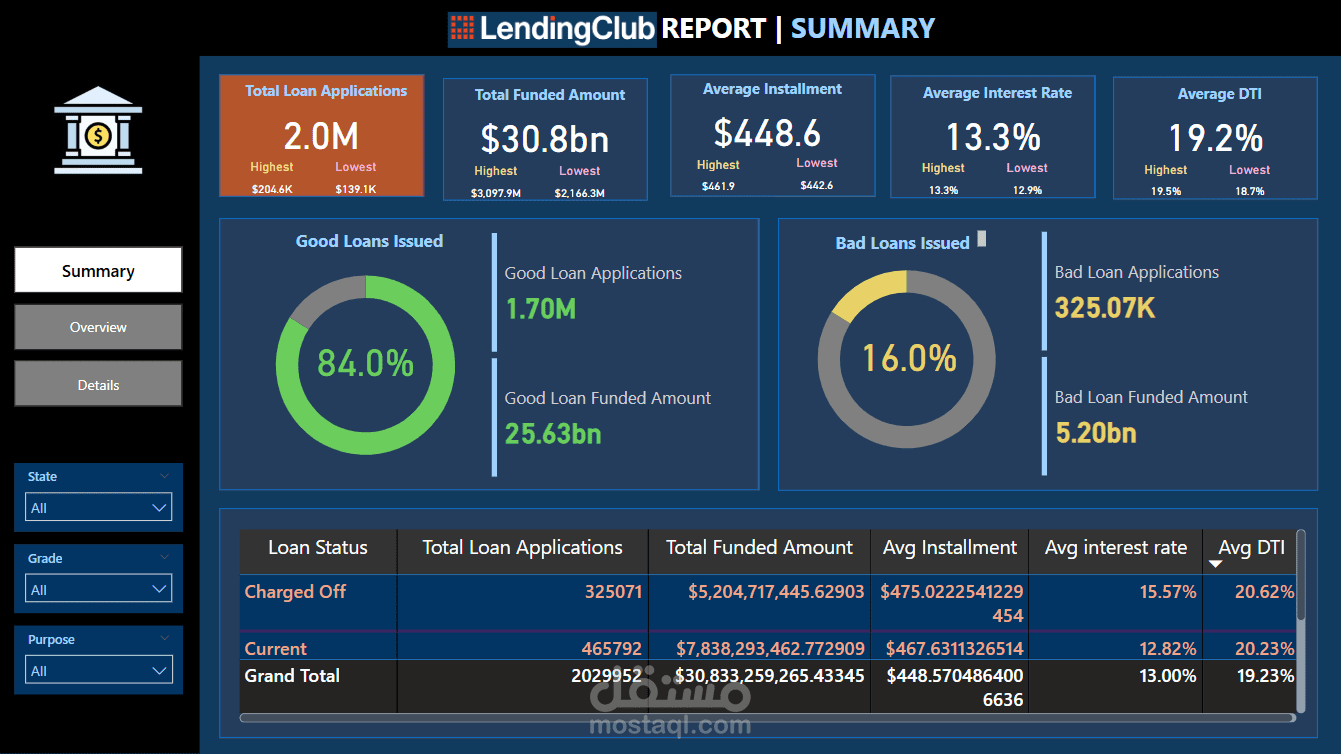Click the table's horizontal scrollbar

pos(768,717)
